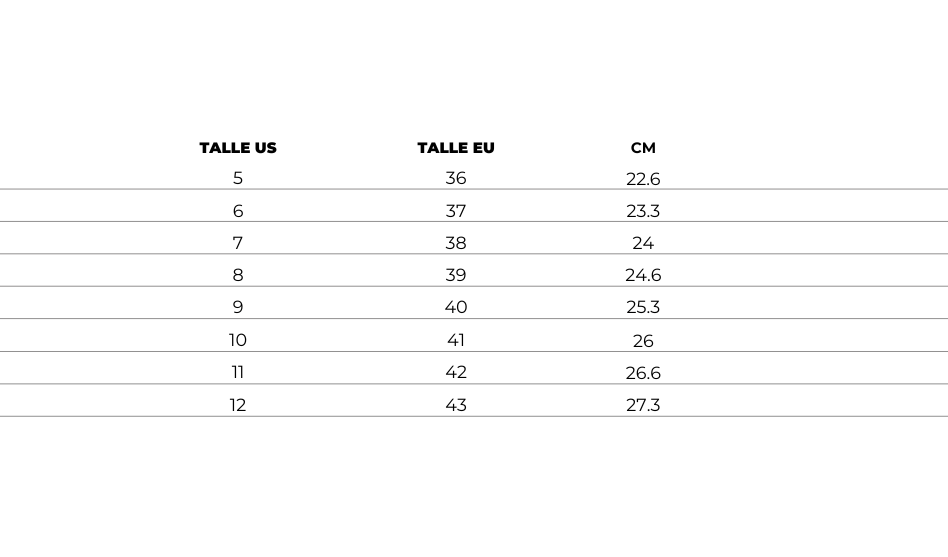948x557 pixels.
Task: Click the 27.3 cm value
Action: tap(643, 405)
